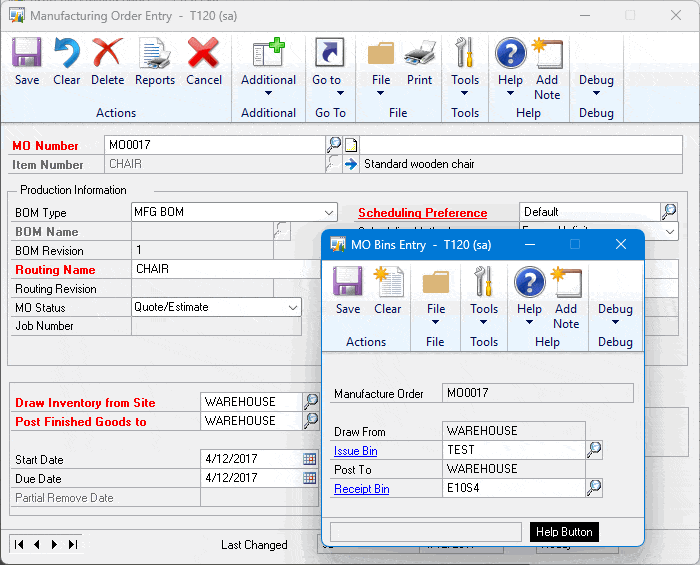Click the Issue Bin link label
The image size is (700, 565).
coord(355,451)
